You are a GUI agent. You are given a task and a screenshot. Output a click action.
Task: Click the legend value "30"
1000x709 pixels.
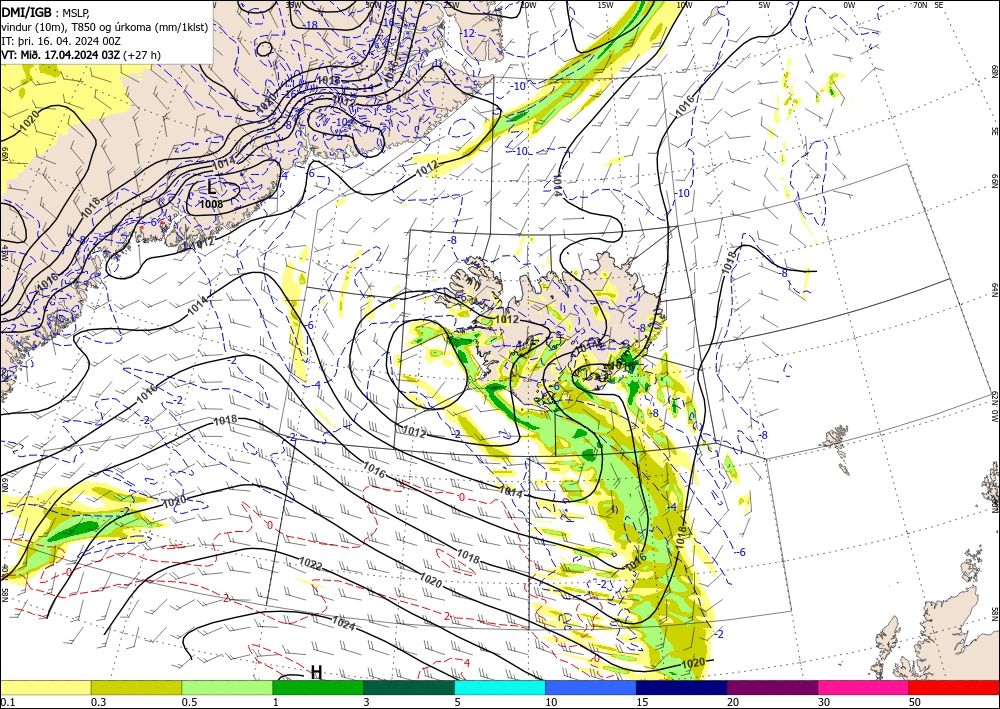click(x=824, y=702)
